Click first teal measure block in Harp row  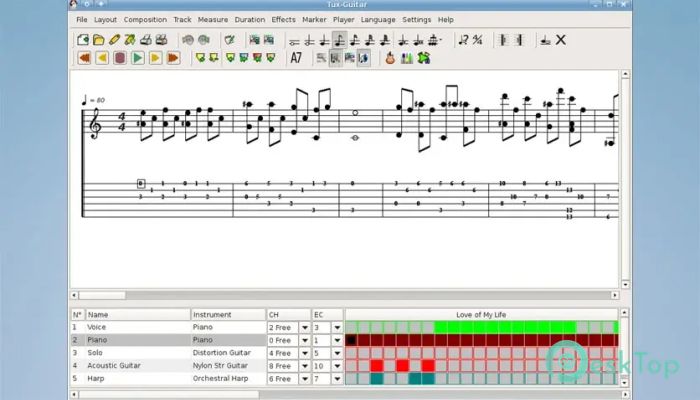click(x=377, y=379)
